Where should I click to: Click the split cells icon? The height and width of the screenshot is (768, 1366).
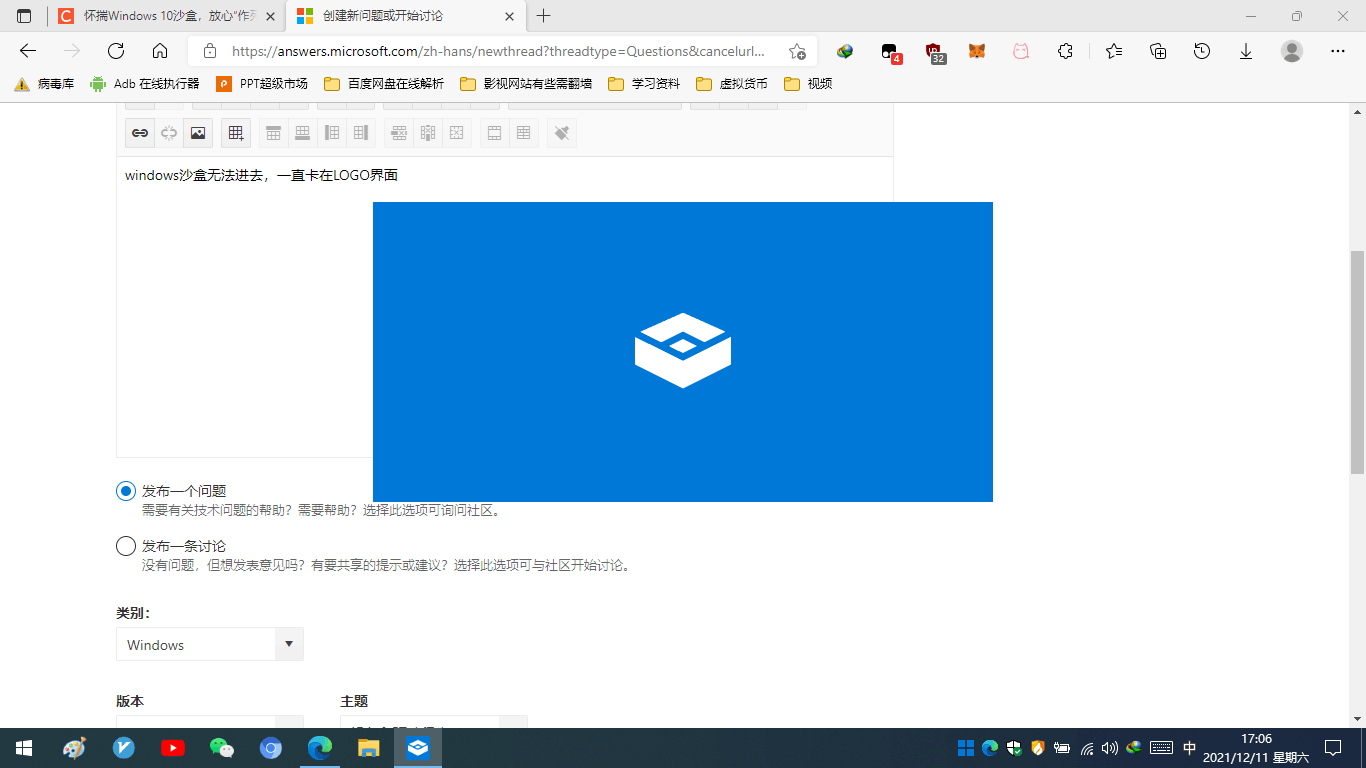pyautogui.click(x=523, y=133)
